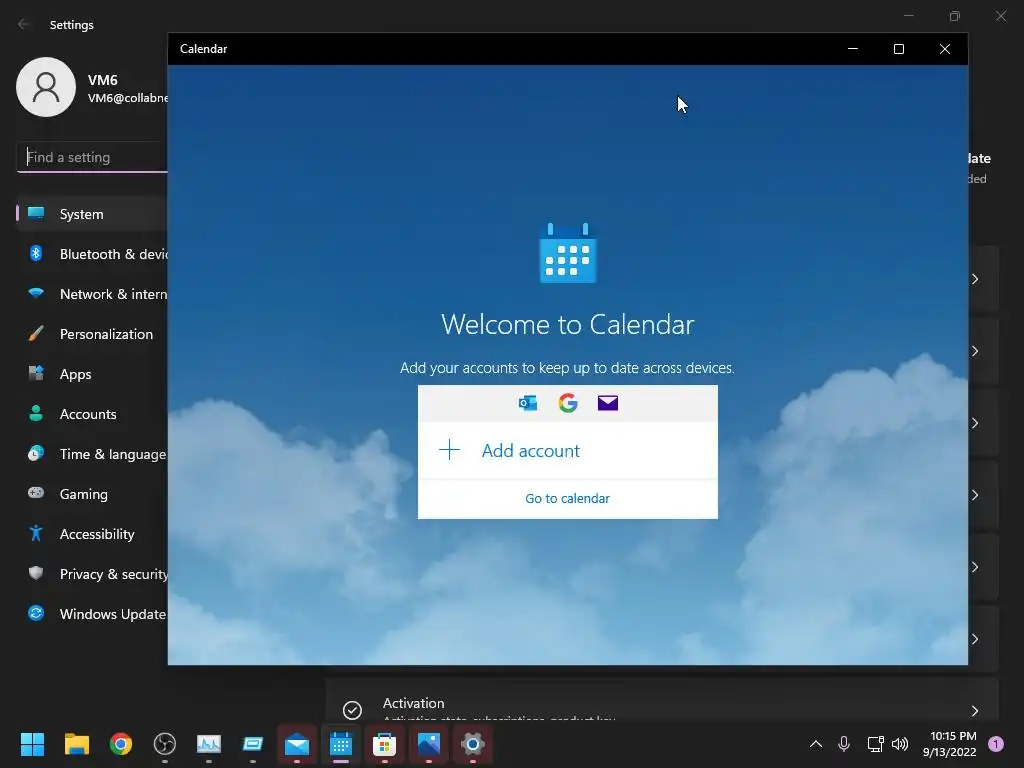The width and height of the screenshot is (1024, 768).
Task: Click the Settings back arrow
Action: pos(24,24)
